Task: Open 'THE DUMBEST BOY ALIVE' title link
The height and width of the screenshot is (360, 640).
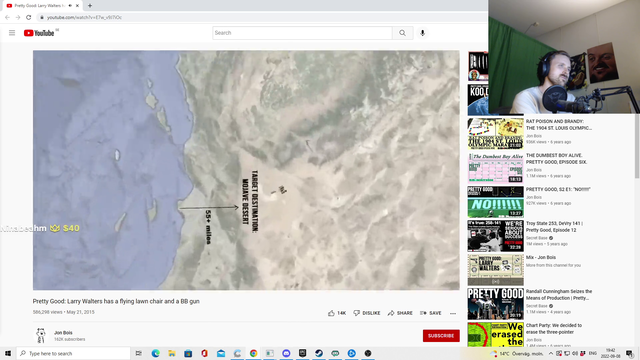Action: pos(556,159)
